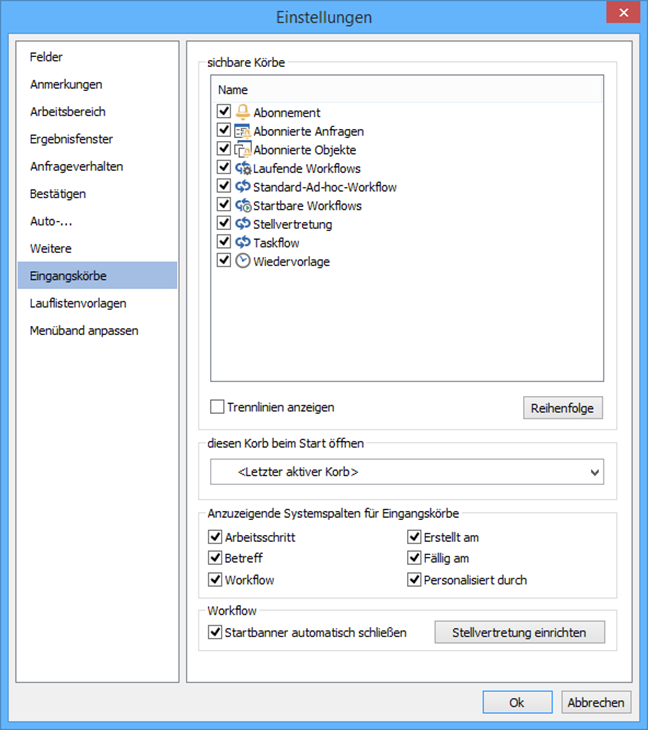648x730 pixels.
Task: Confirm settings with the Ok button
Action: click(516, 702)
